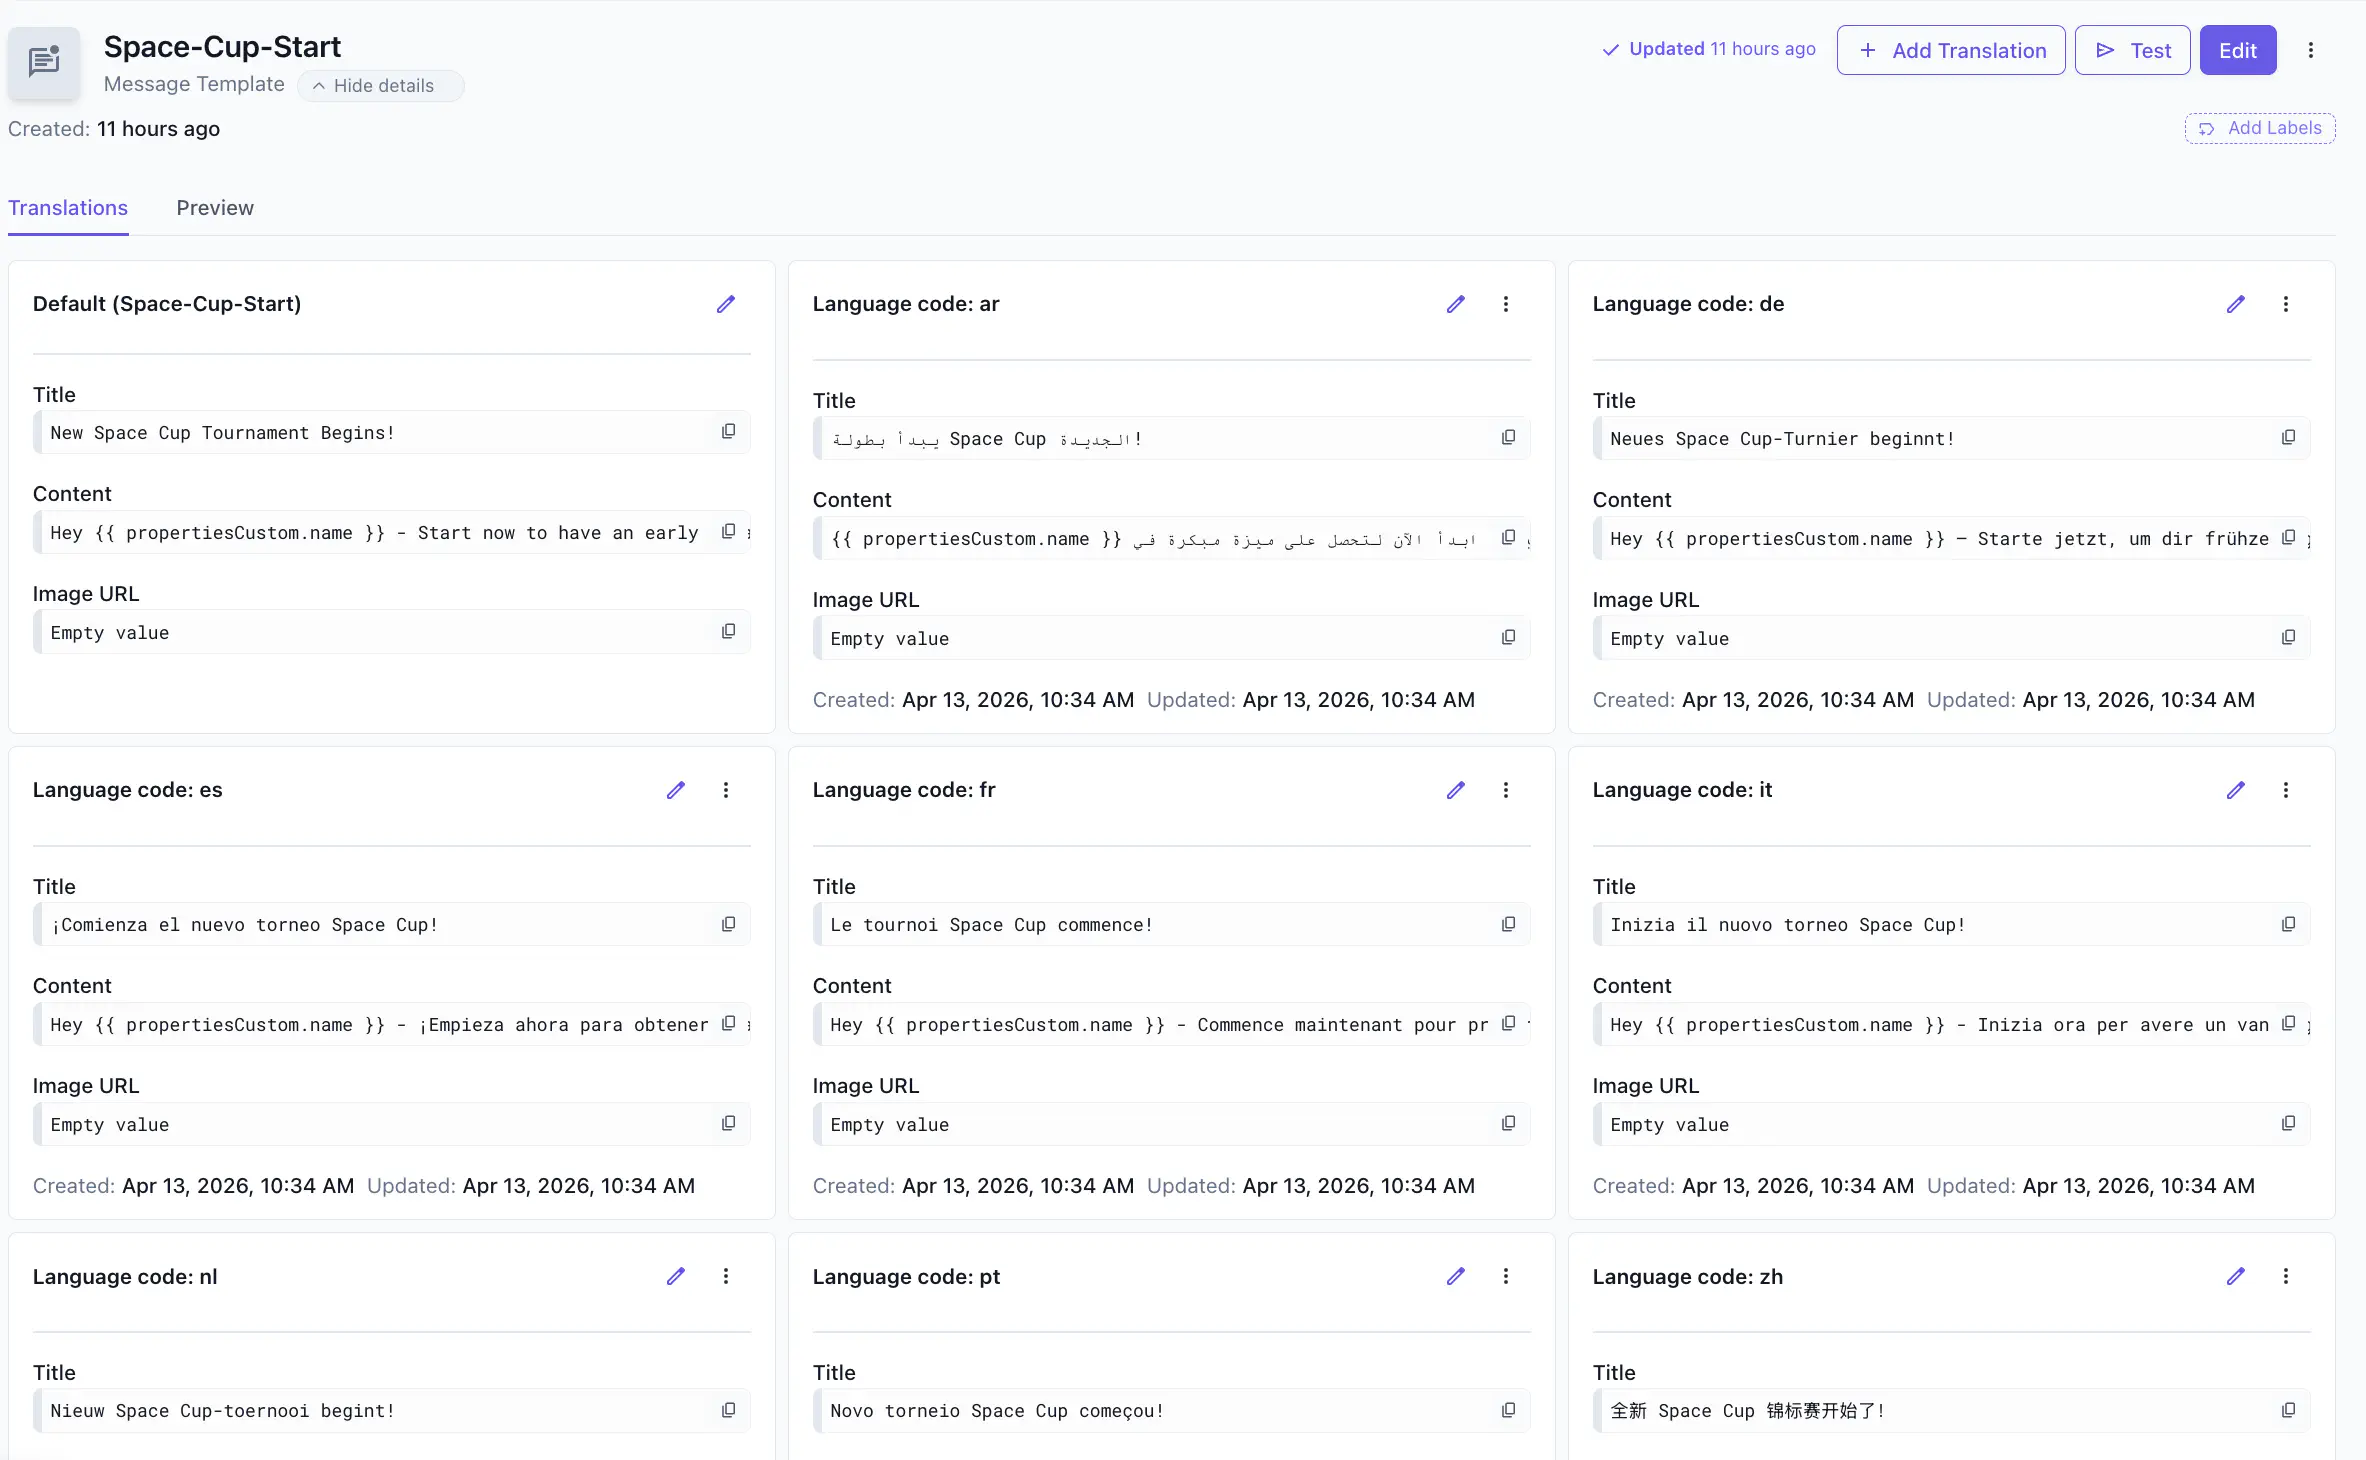Open the three-dot menu for Language code: es
This screenshot has height=1460, width=2366.
pyautogui.click(x=726, y=790)
